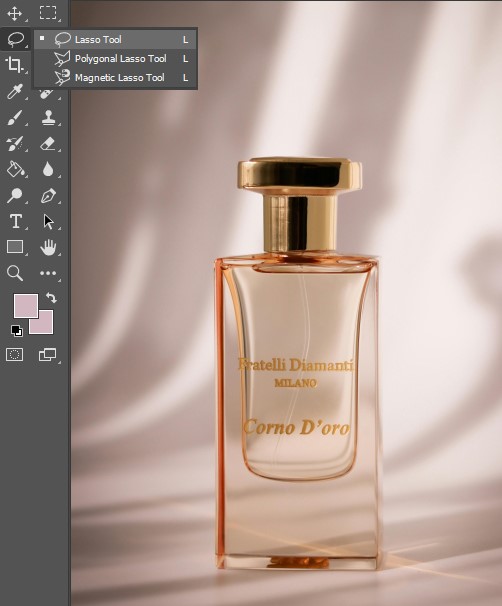Viewport: 502px width, 606px height.
Task: Open background color picker swatch
Action: click(x=46, y=325)
